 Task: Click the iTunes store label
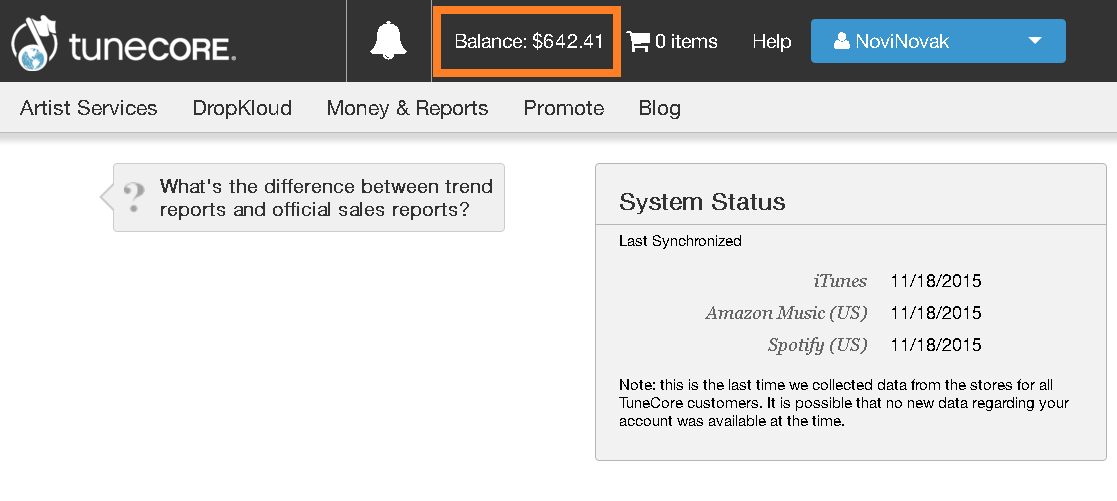[x=840, y=281]
